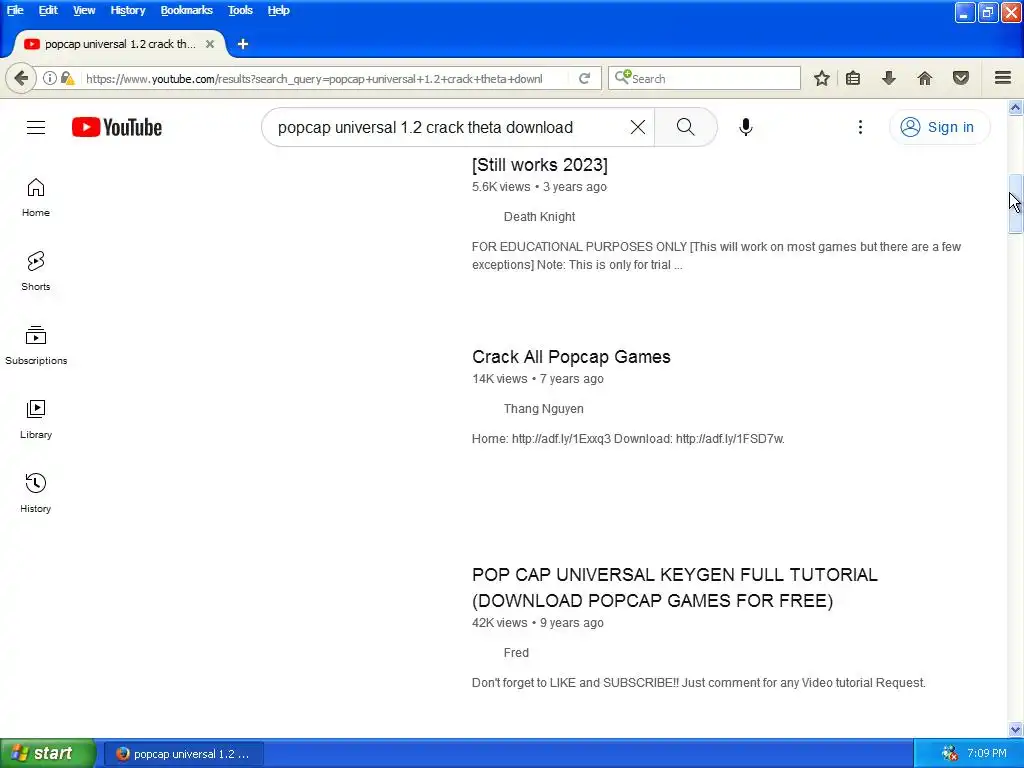Viewport: 1024px width, 768px height.
Task: Open the Downloads arrow icon
Action: 889,78
